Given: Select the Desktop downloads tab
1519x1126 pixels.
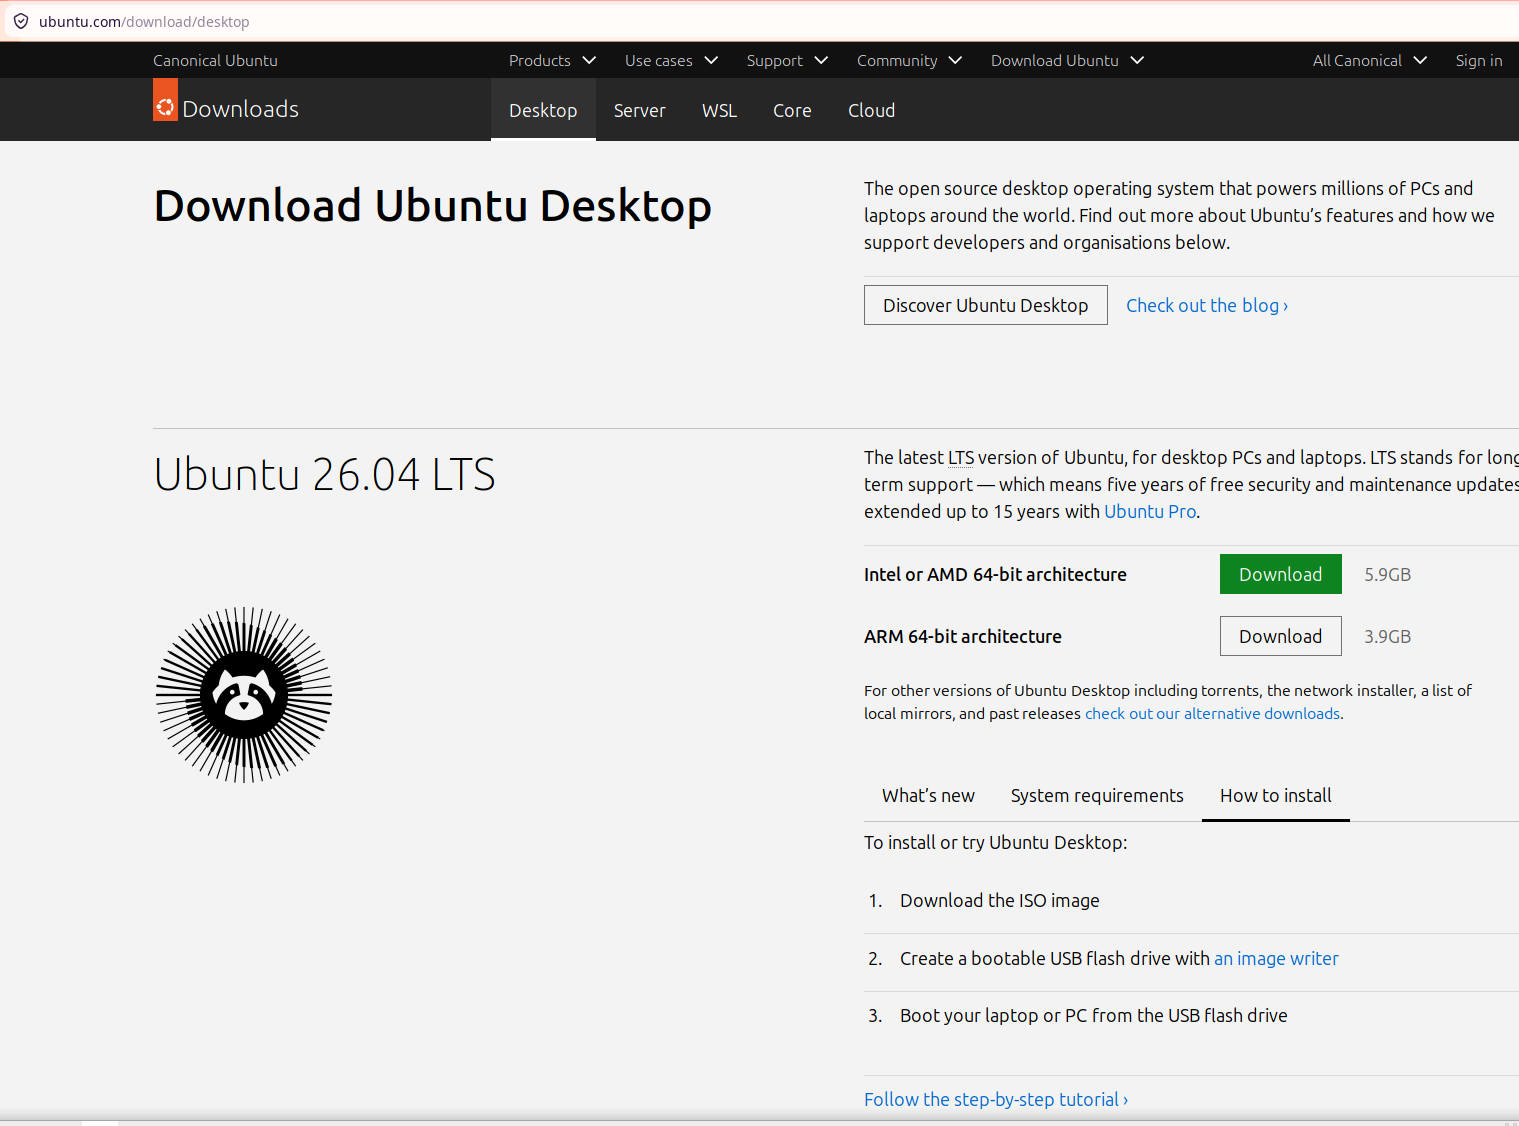Looking at the screenshot, I should click(x=543, y=110).
